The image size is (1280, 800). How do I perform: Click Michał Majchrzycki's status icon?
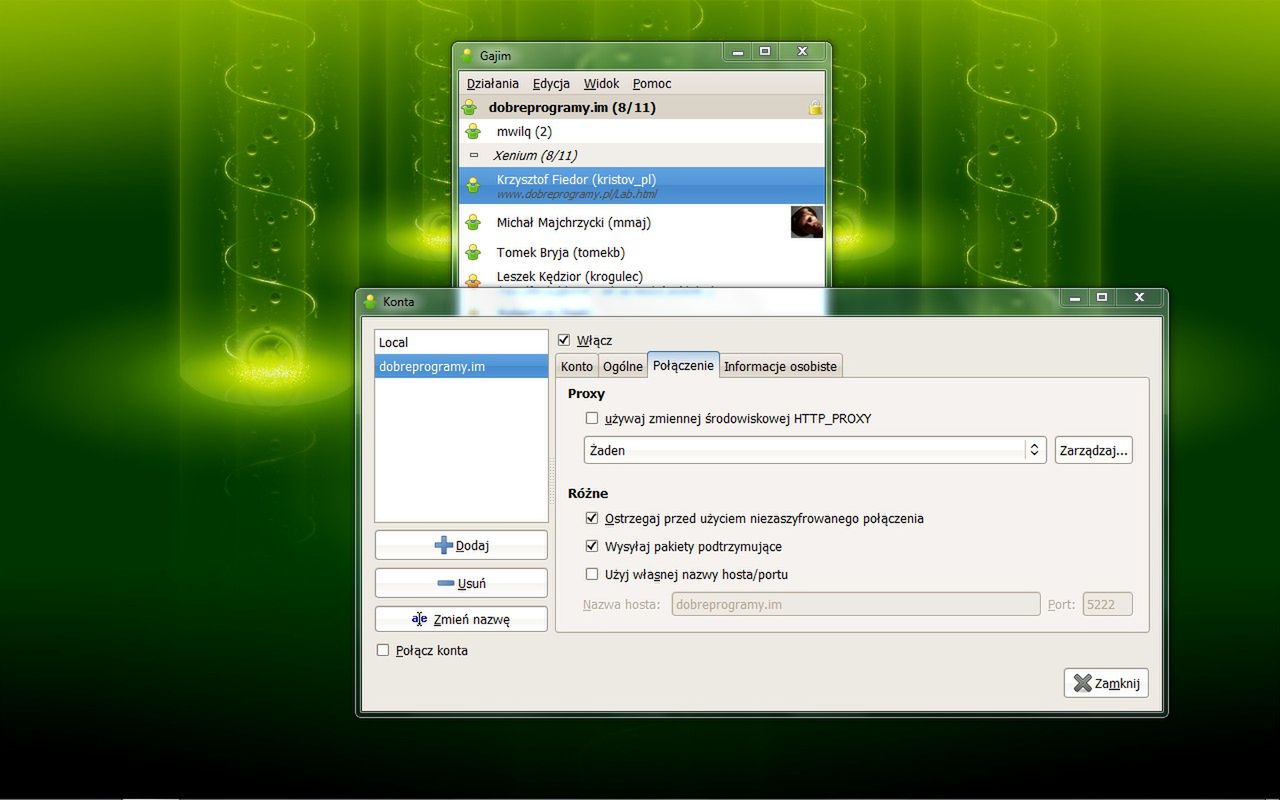(x=474, y=223)
